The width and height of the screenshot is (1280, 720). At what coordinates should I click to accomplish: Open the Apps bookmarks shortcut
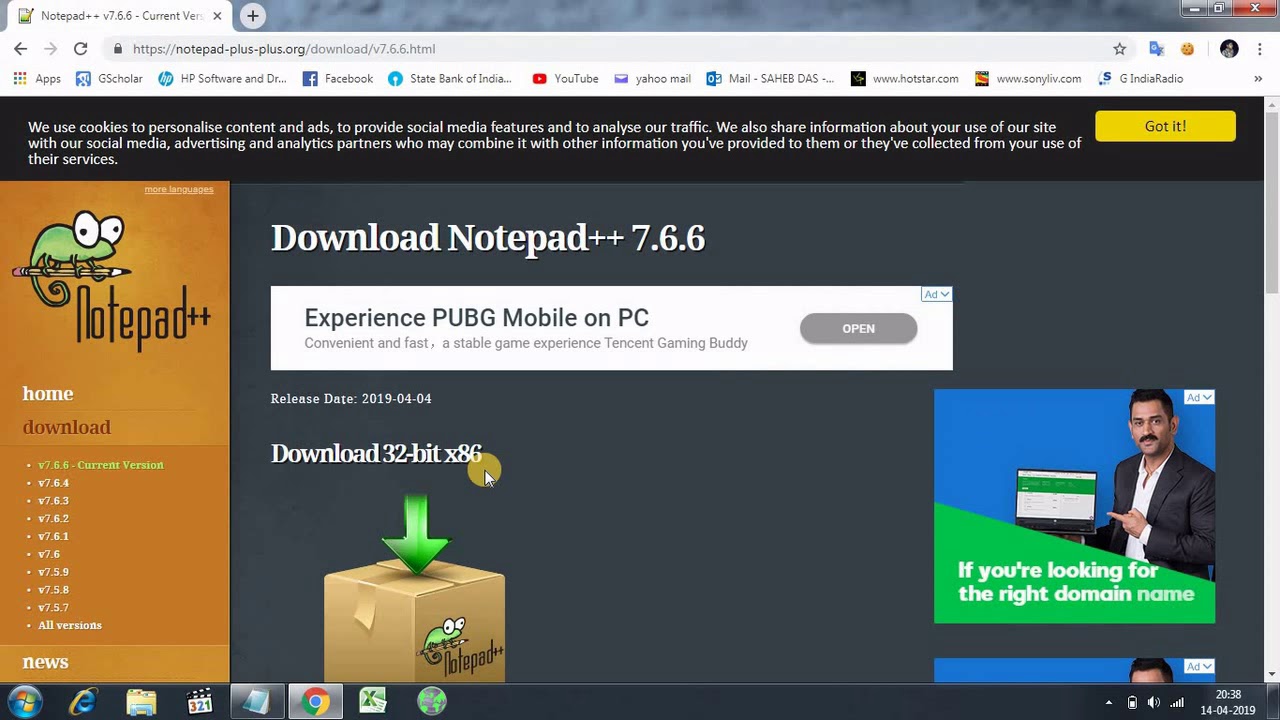point(37,79)
